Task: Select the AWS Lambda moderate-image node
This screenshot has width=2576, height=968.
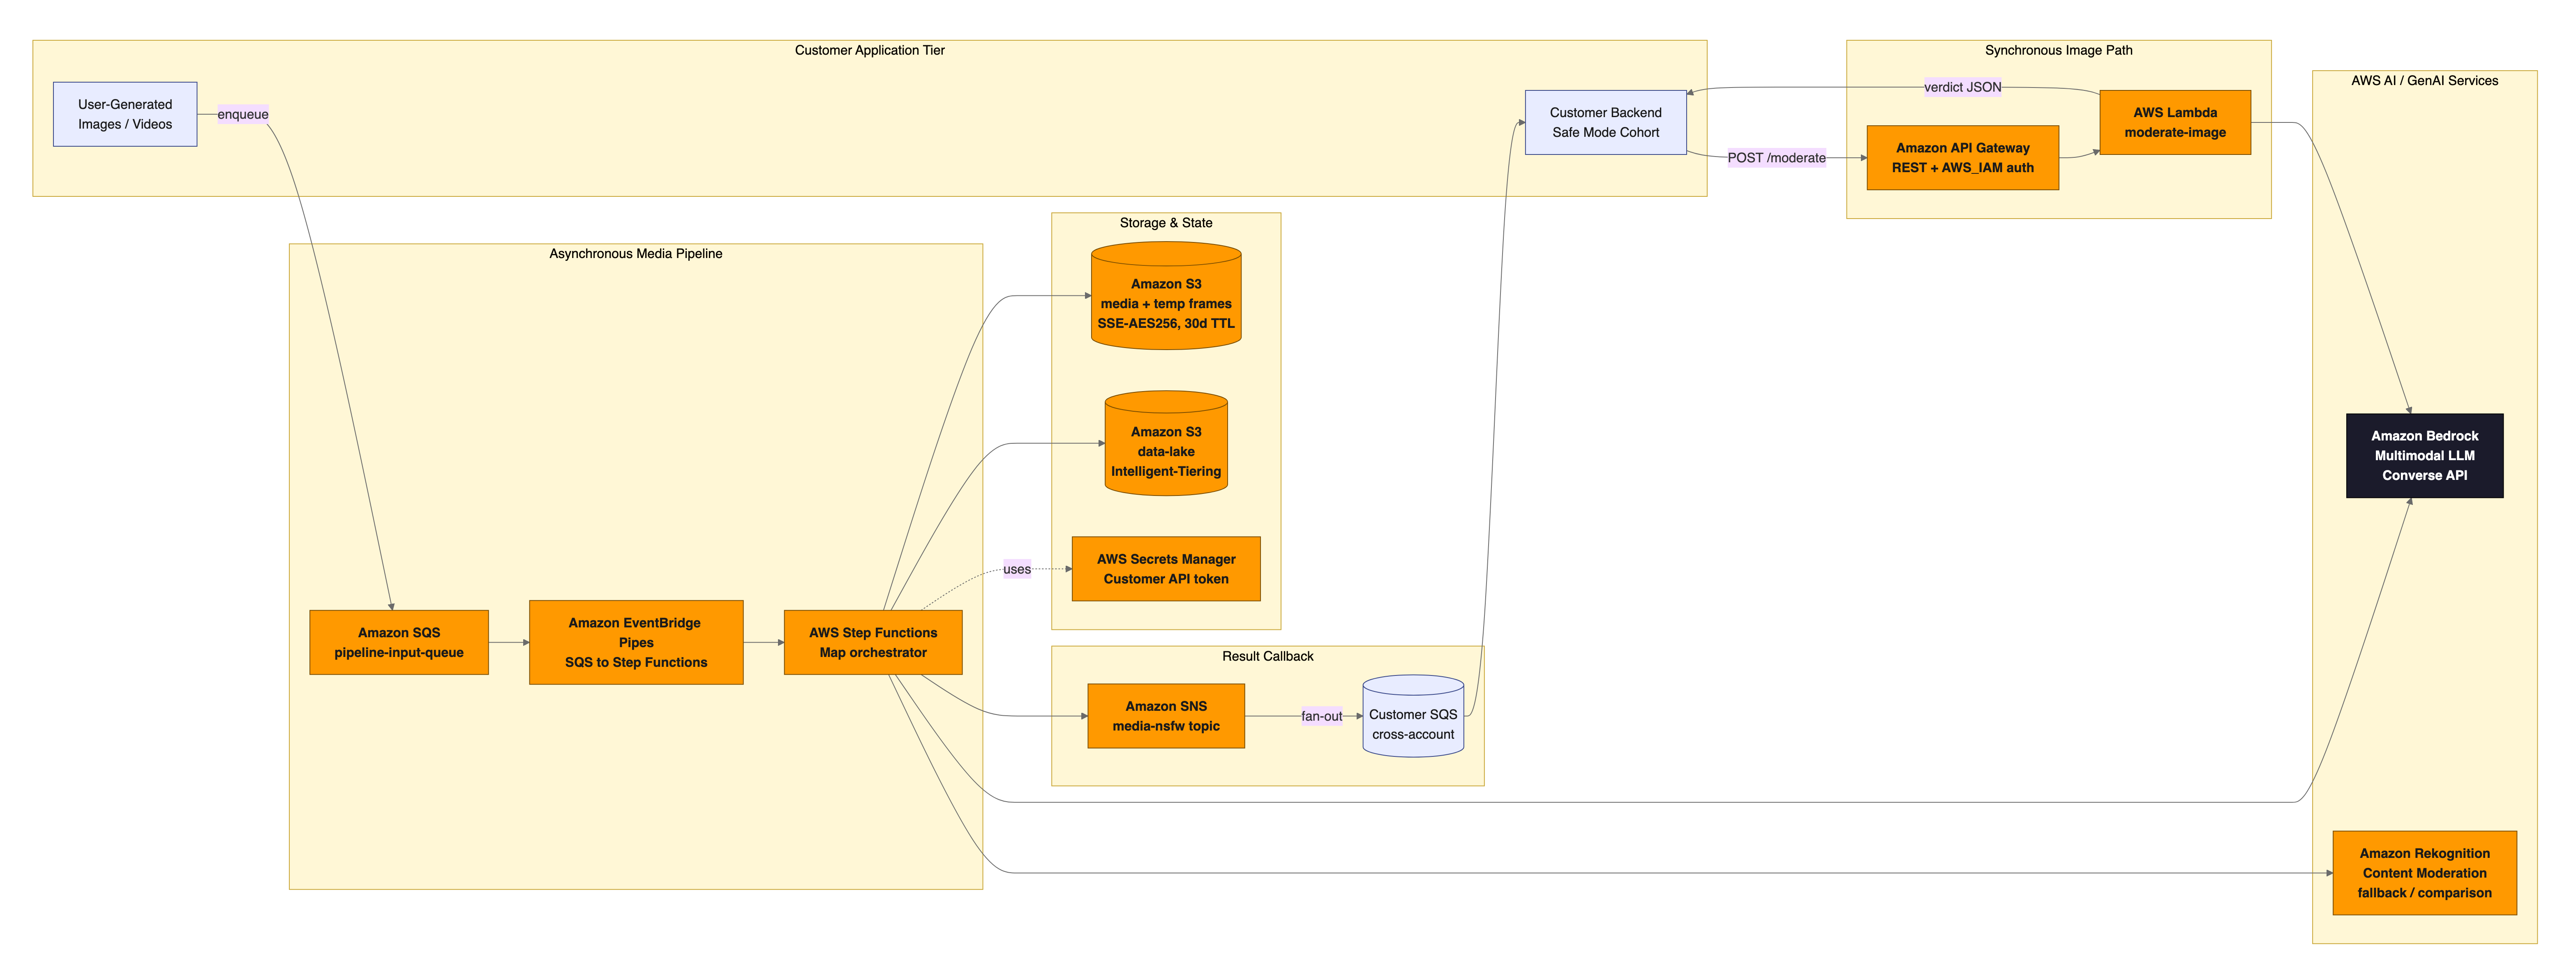Action: tap(2175, 122)
